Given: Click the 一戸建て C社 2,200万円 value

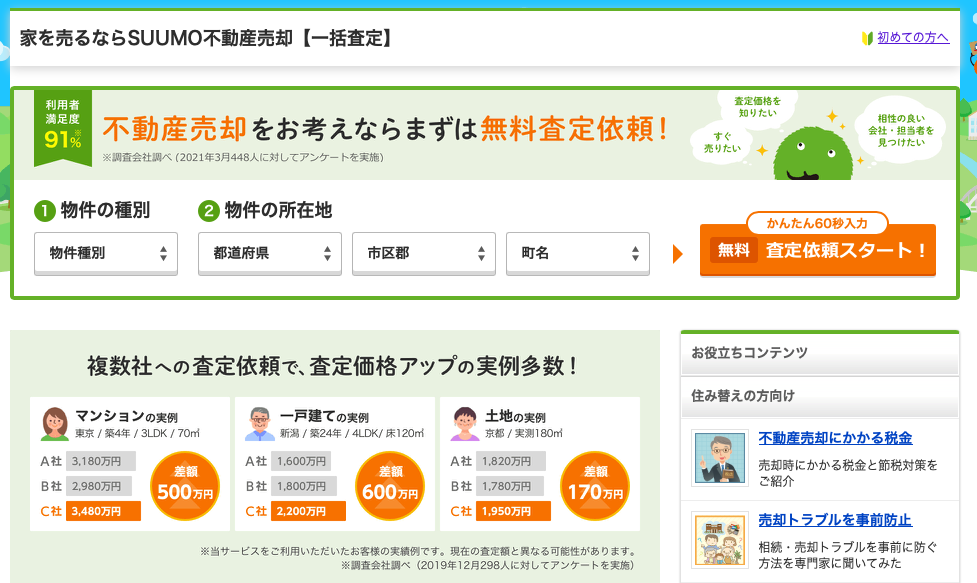Looking at the screenshot, I should [308, 511].
